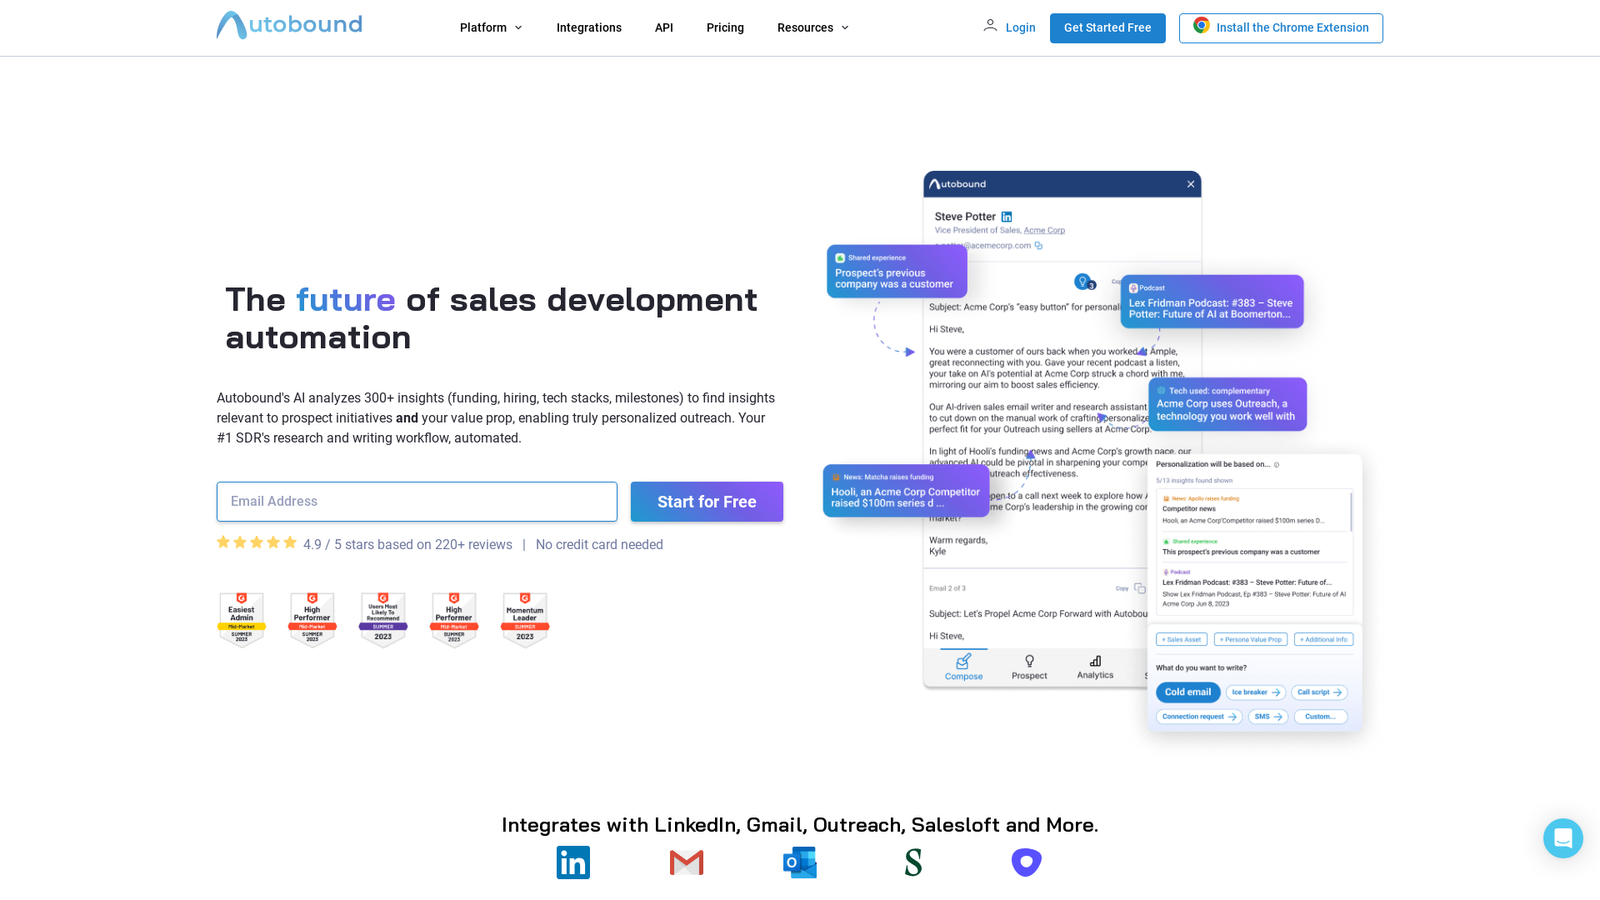The width and height of the screenshot is (1600, 900).
Task: Click the five-star rating icons
Action: (257, 543)
